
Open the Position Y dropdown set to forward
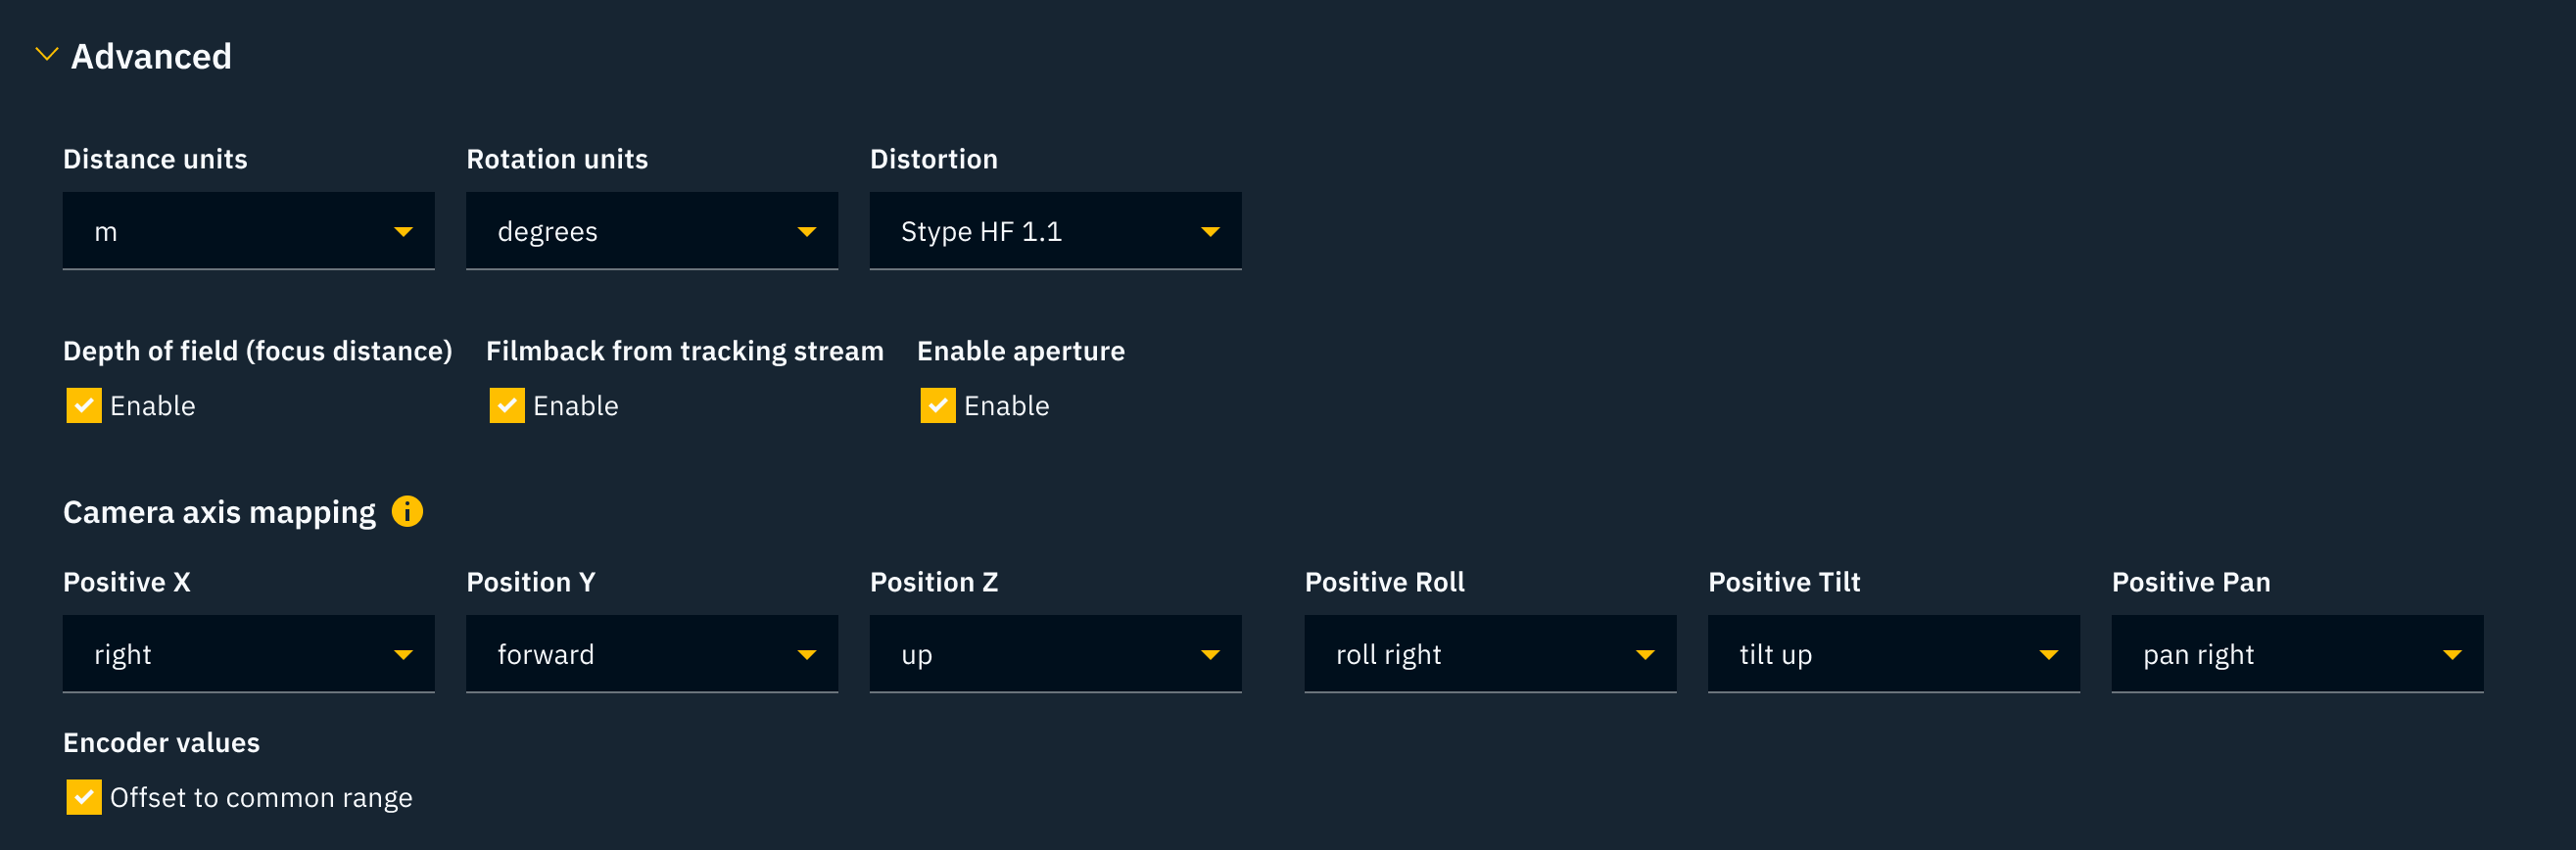click(x=651, y=654)
